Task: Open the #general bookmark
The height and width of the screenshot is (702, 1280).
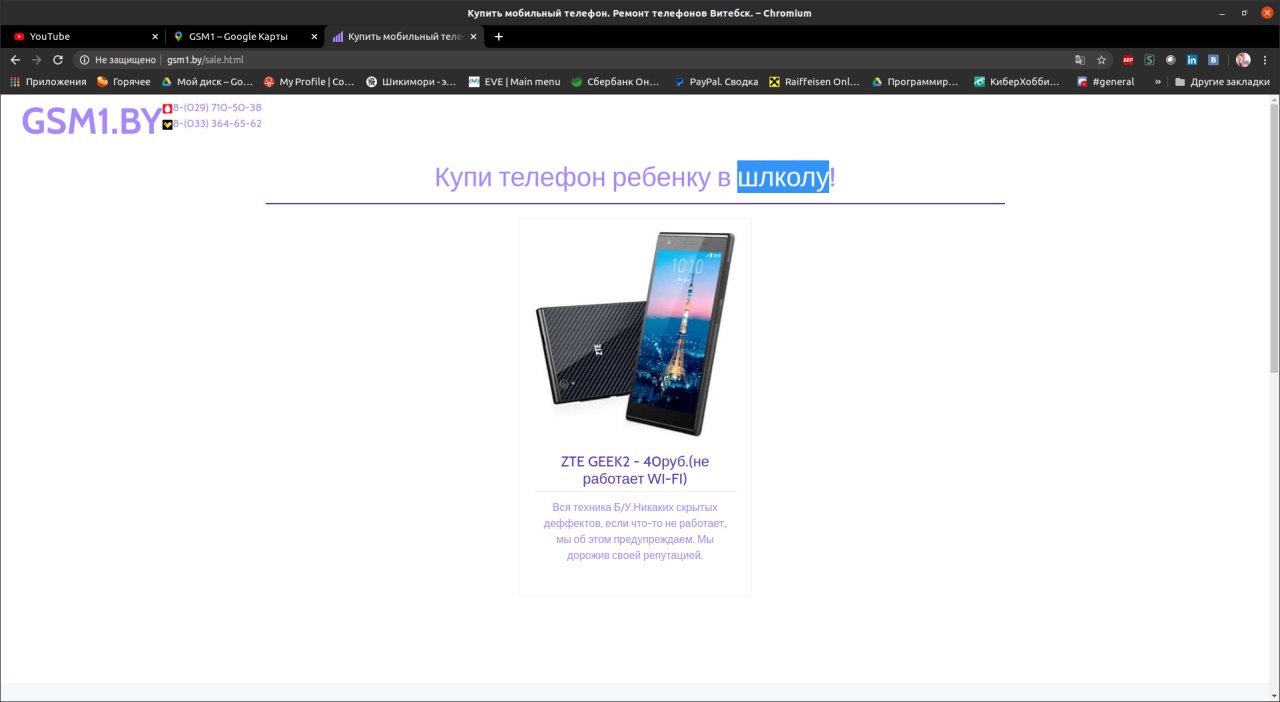Action: 1105,82
